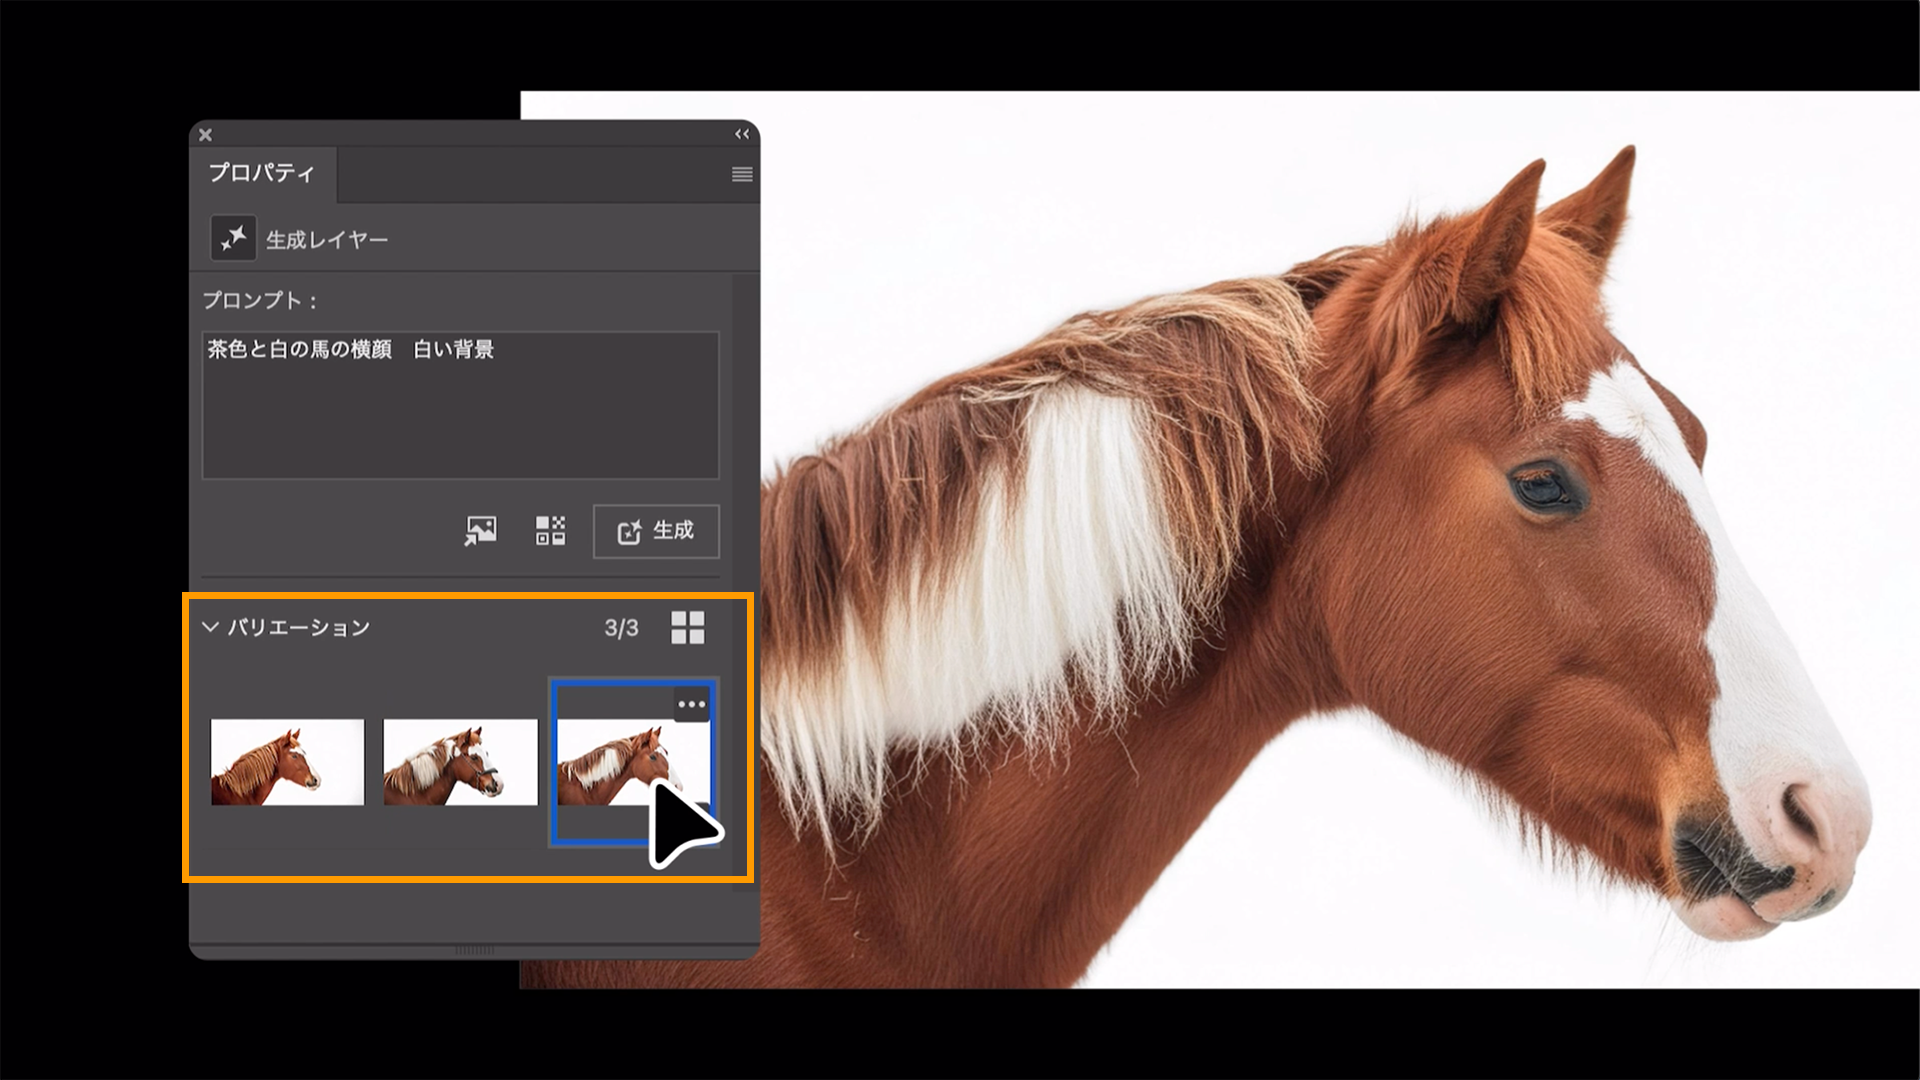Select the first horse variation thumbnail

pyautogui.click(x=288, y=762)
